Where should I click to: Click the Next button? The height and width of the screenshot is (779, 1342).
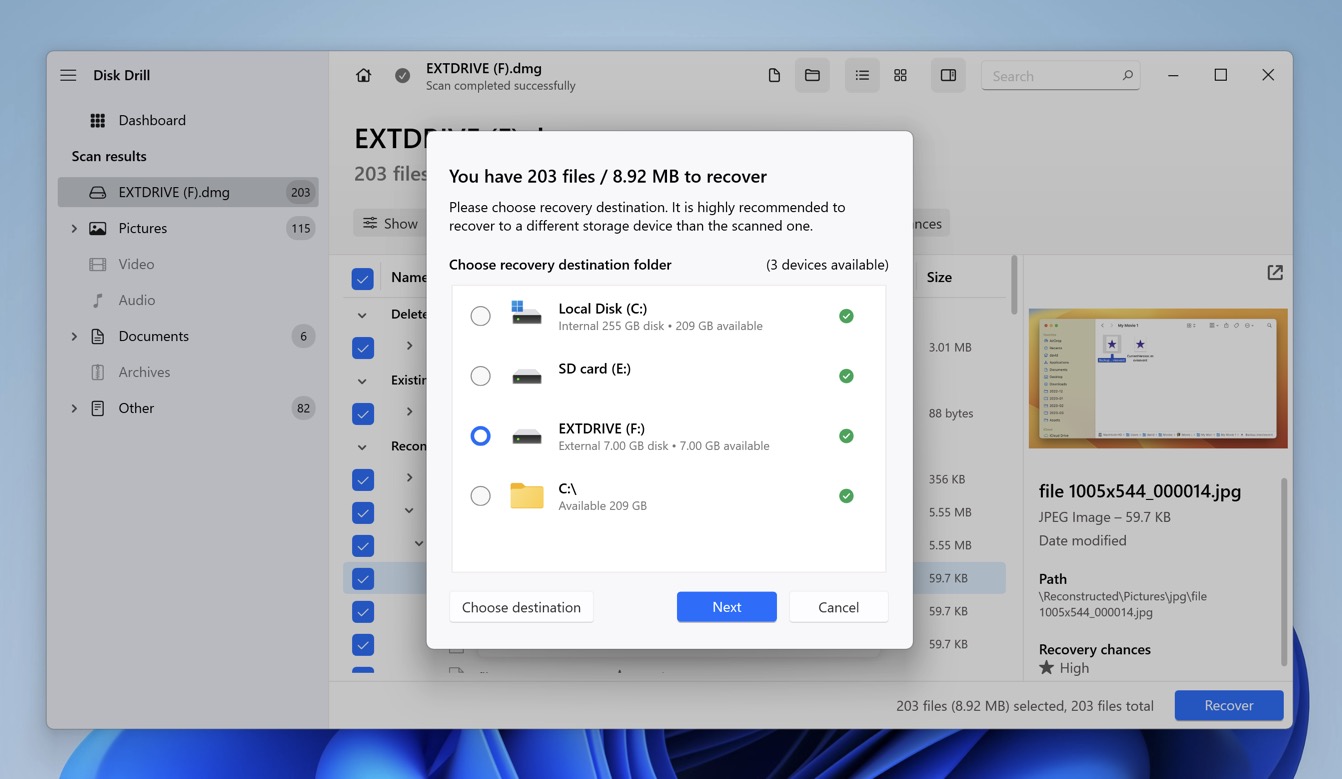(x=726, y=607)
